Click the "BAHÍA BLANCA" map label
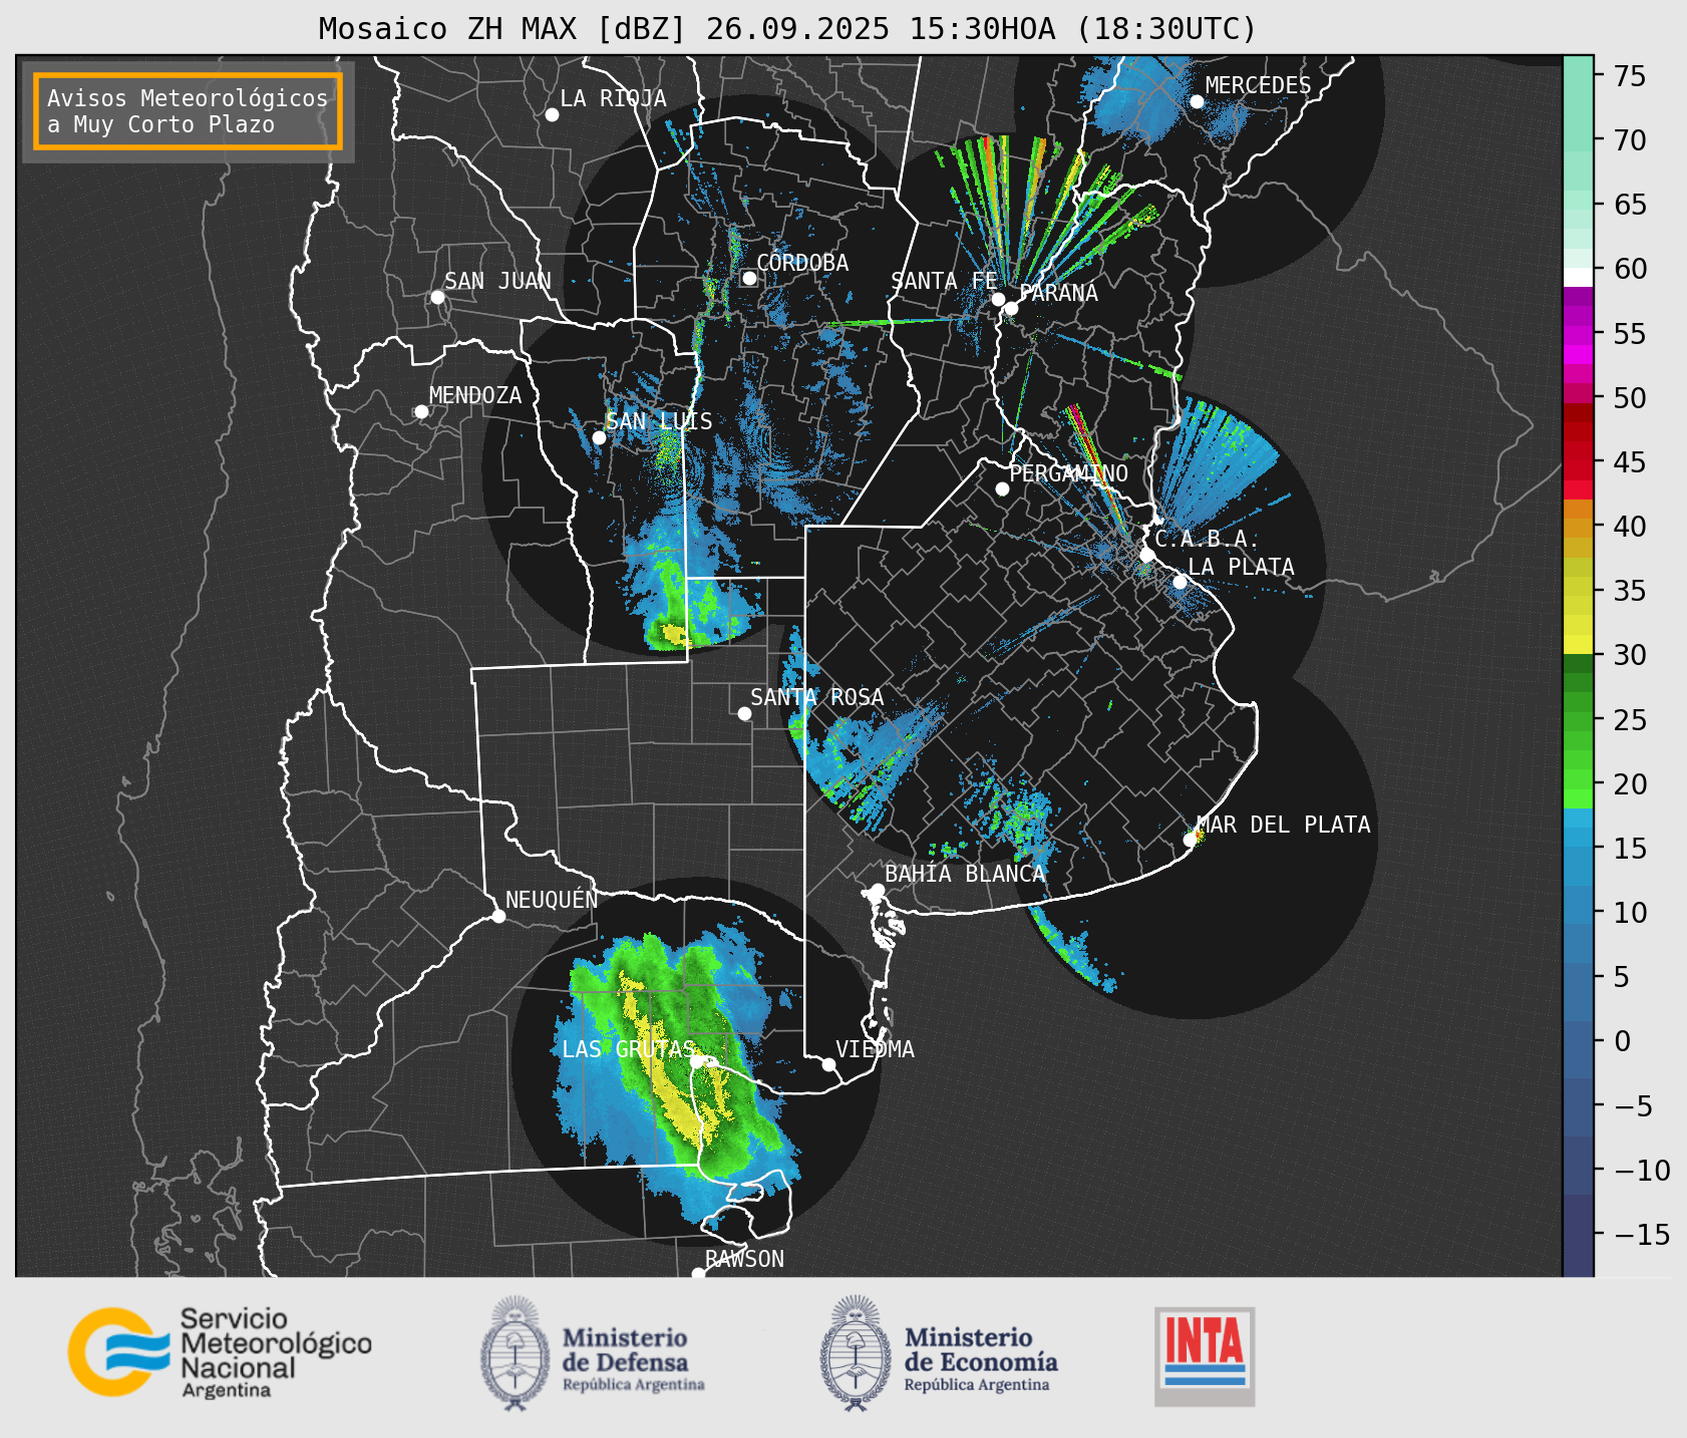The height and width of the screenshot is (1438, 1687). click(965, 874)
